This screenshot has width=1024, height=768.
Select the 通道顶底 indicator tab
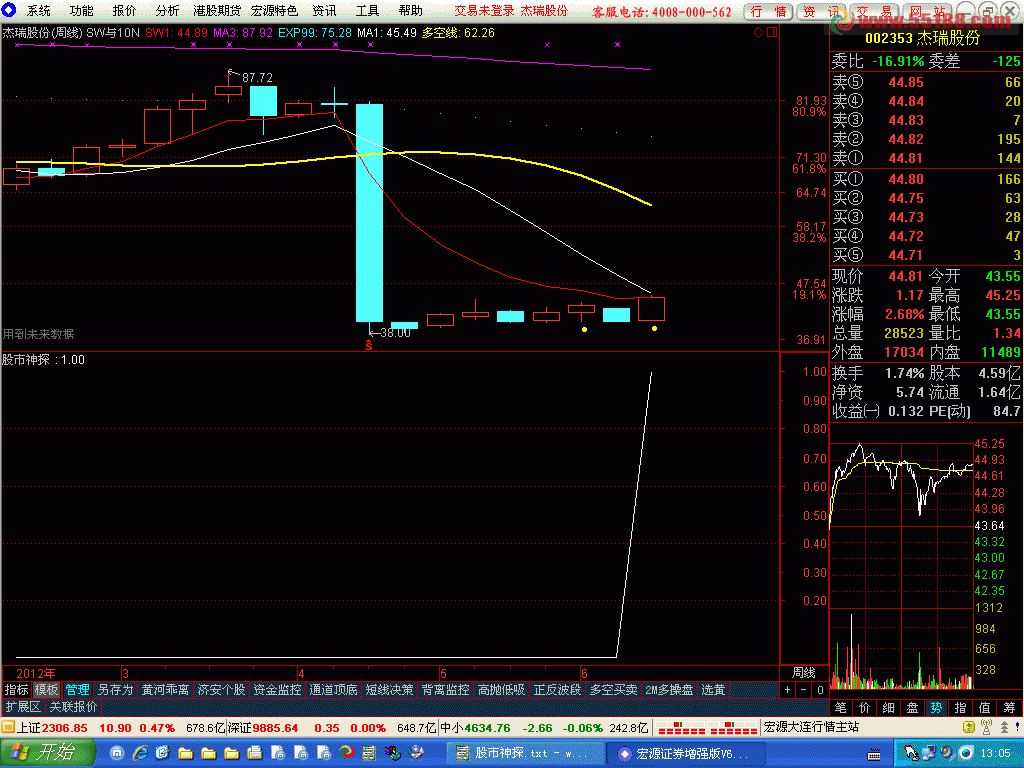333,690
